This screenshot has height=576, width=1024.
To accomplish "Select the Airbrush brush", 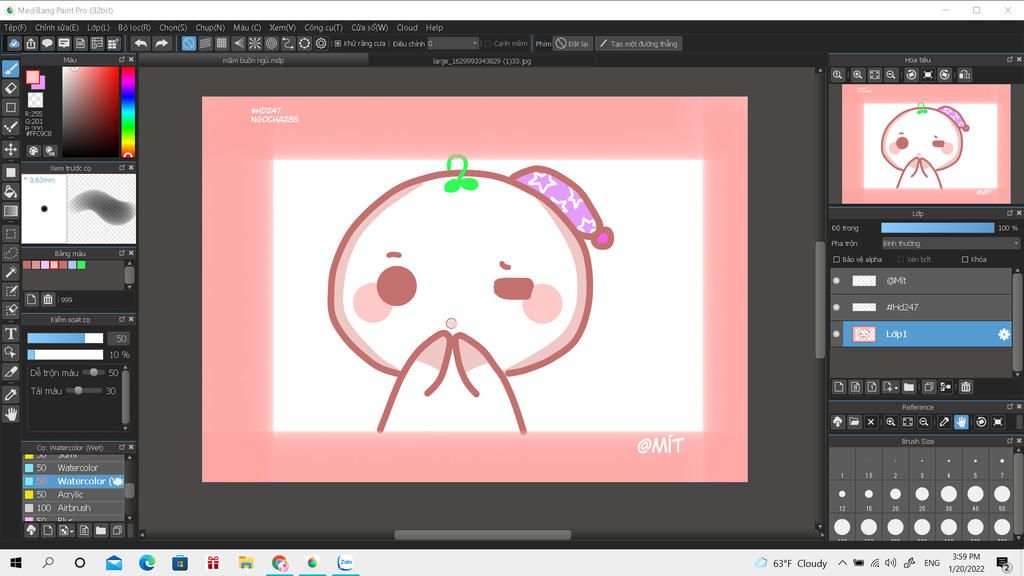I will click(74, 507).
